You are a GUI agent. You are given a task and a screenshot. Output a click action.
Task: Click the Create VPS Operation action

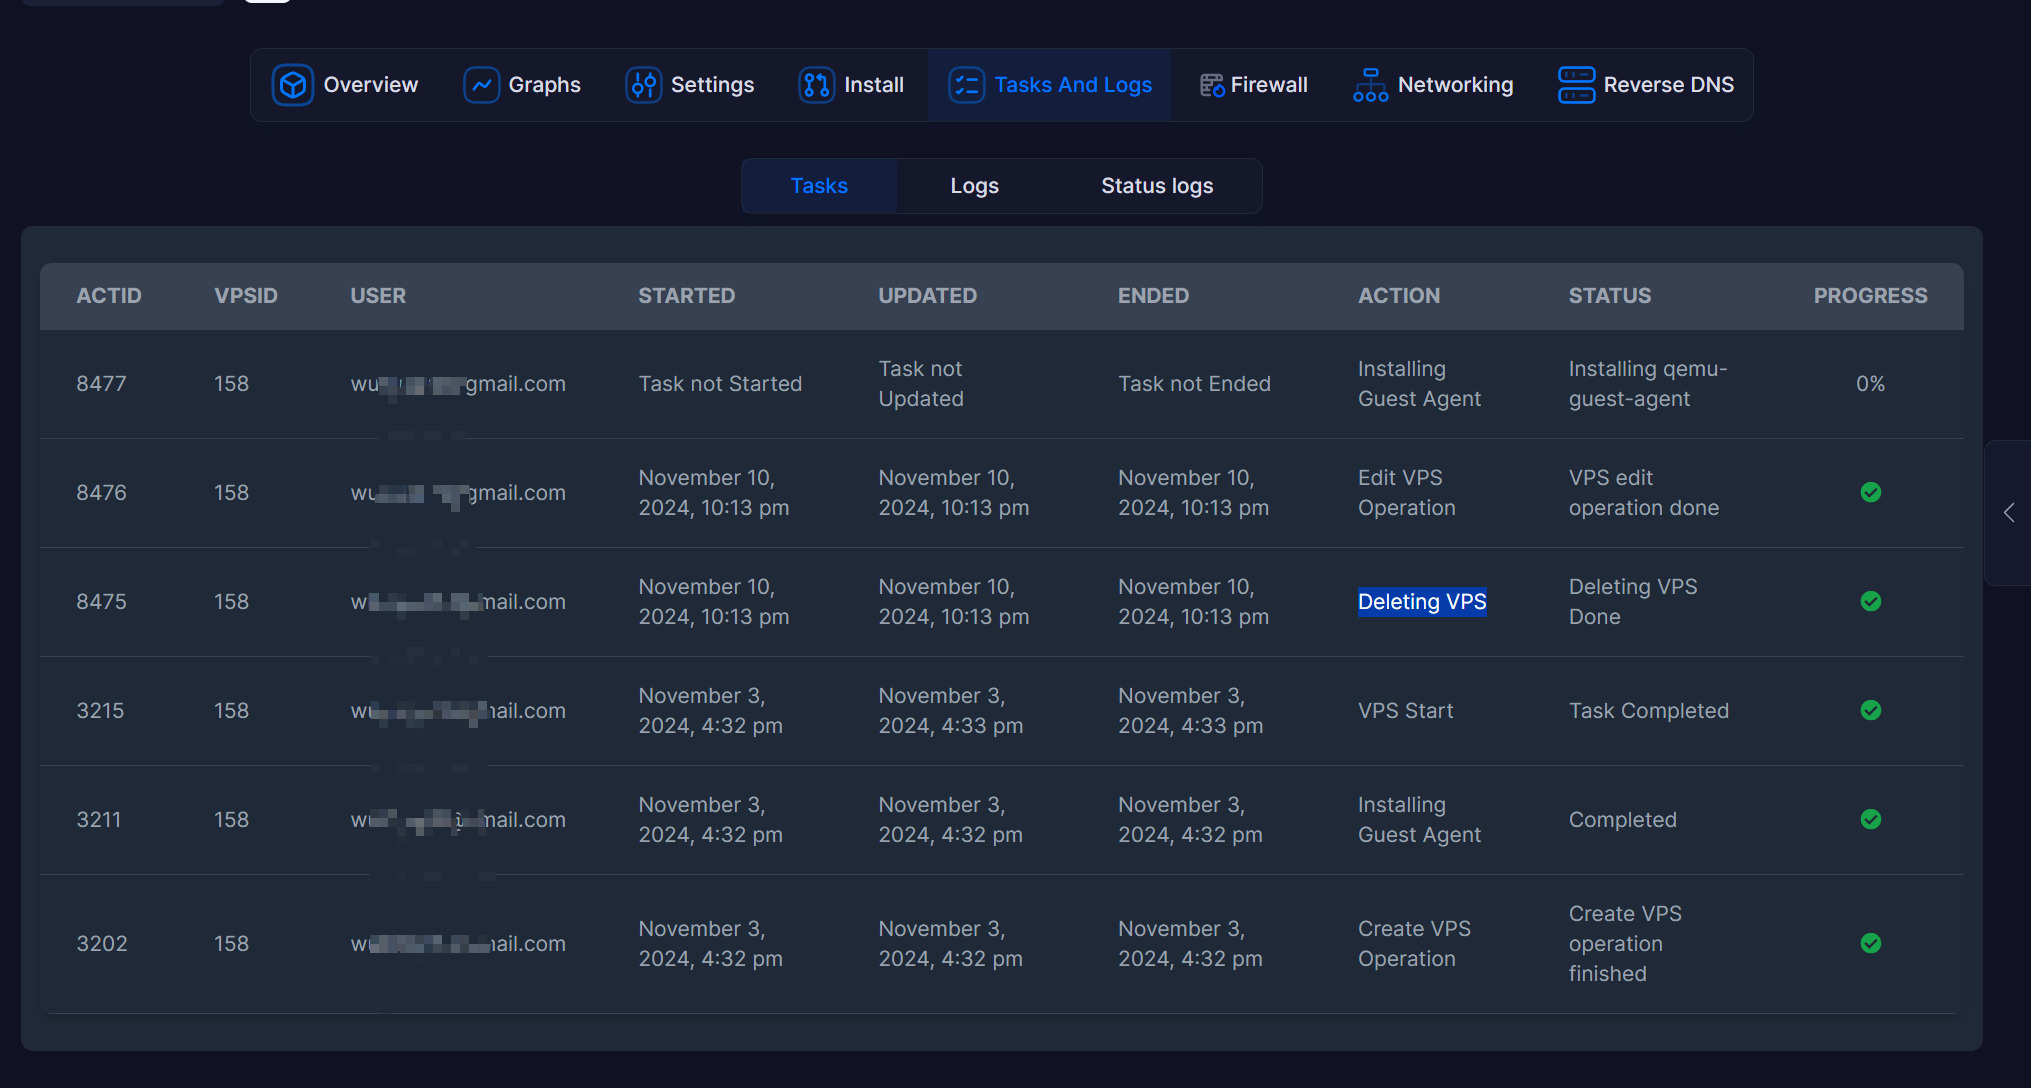point(1414,944)
